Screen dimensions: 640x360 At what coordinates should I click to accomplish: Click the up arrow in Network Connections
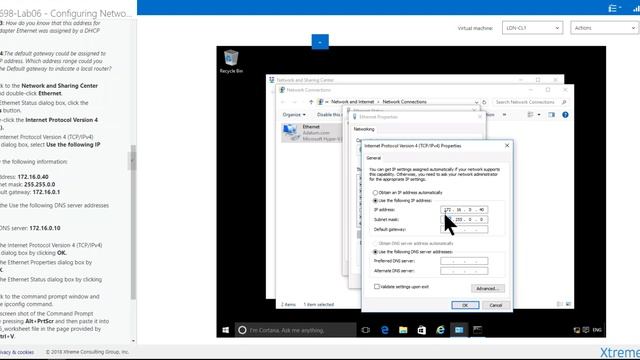(x=311, y=102)
